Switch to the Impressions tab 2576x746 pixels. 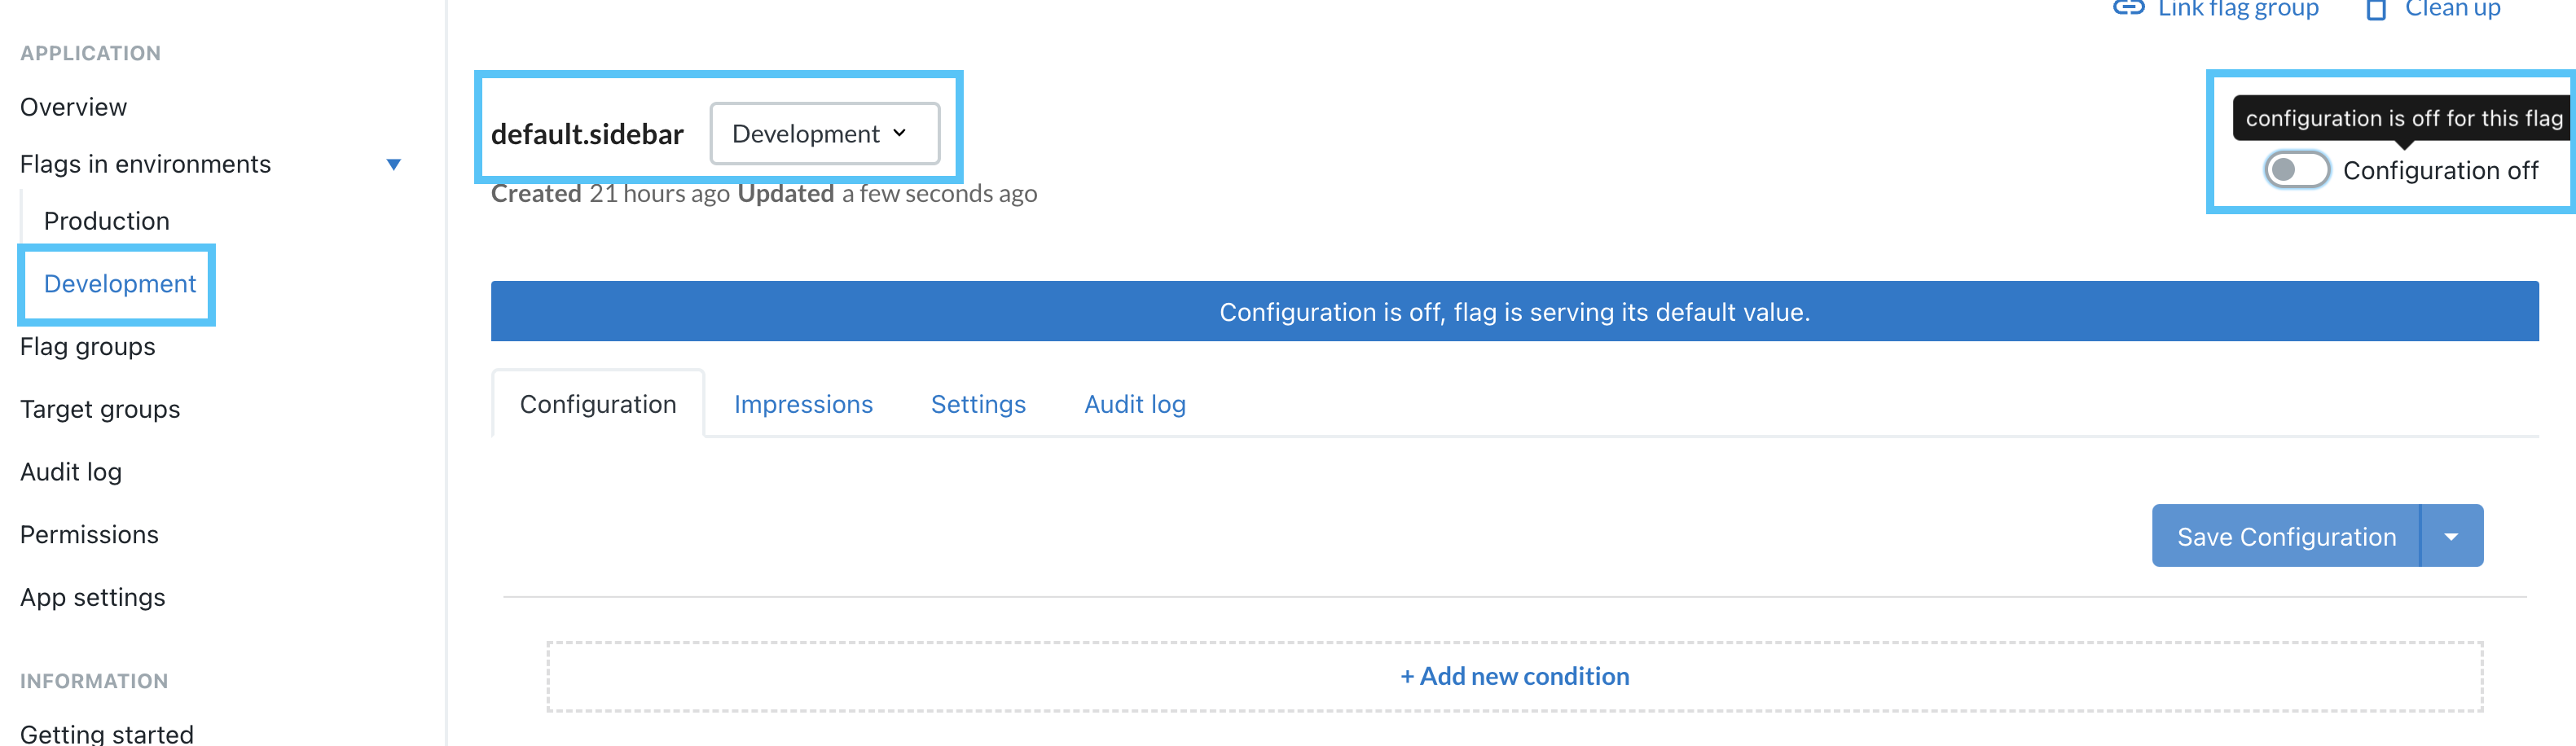[803, 404]
